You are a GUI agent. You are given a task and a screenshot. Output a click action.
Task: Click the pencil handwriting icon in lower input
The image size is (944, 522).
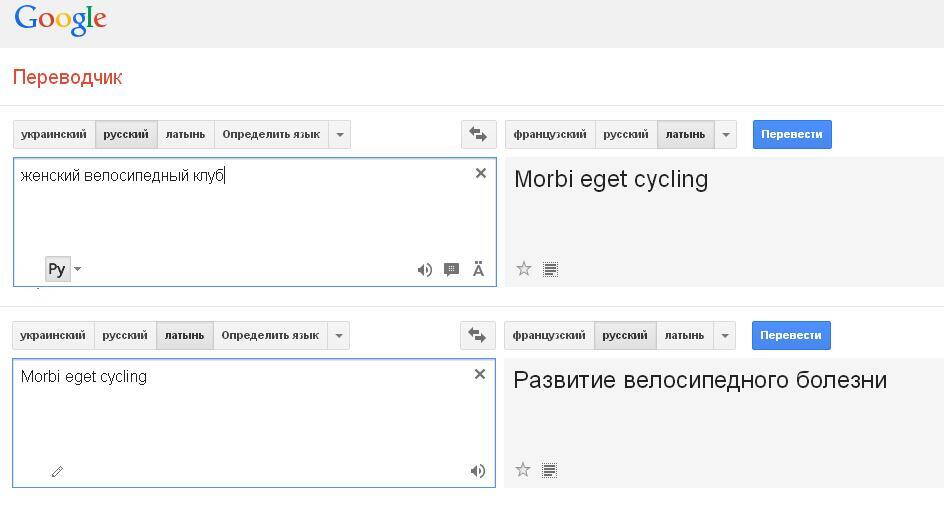pyautogui.click(x=57, y=471)
